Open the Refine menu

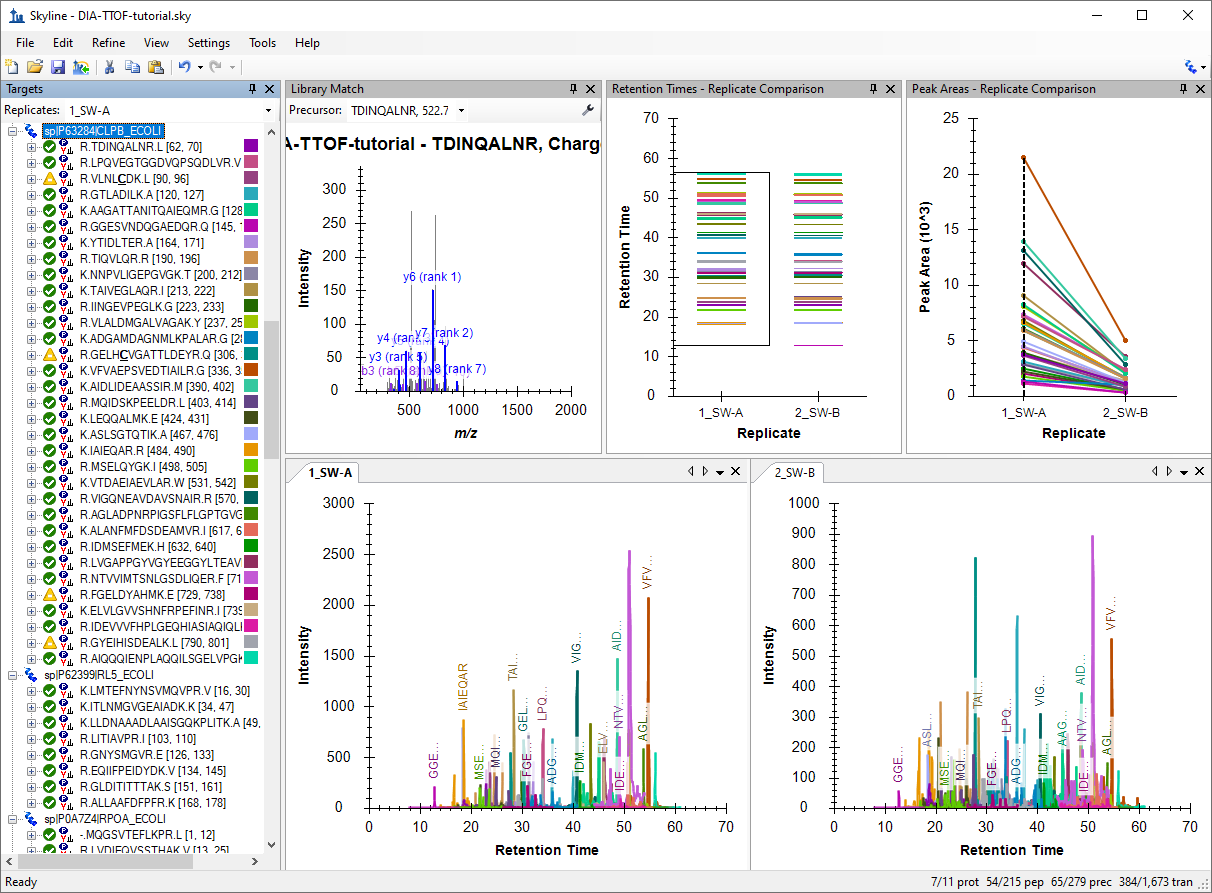(x=109, y=43)
